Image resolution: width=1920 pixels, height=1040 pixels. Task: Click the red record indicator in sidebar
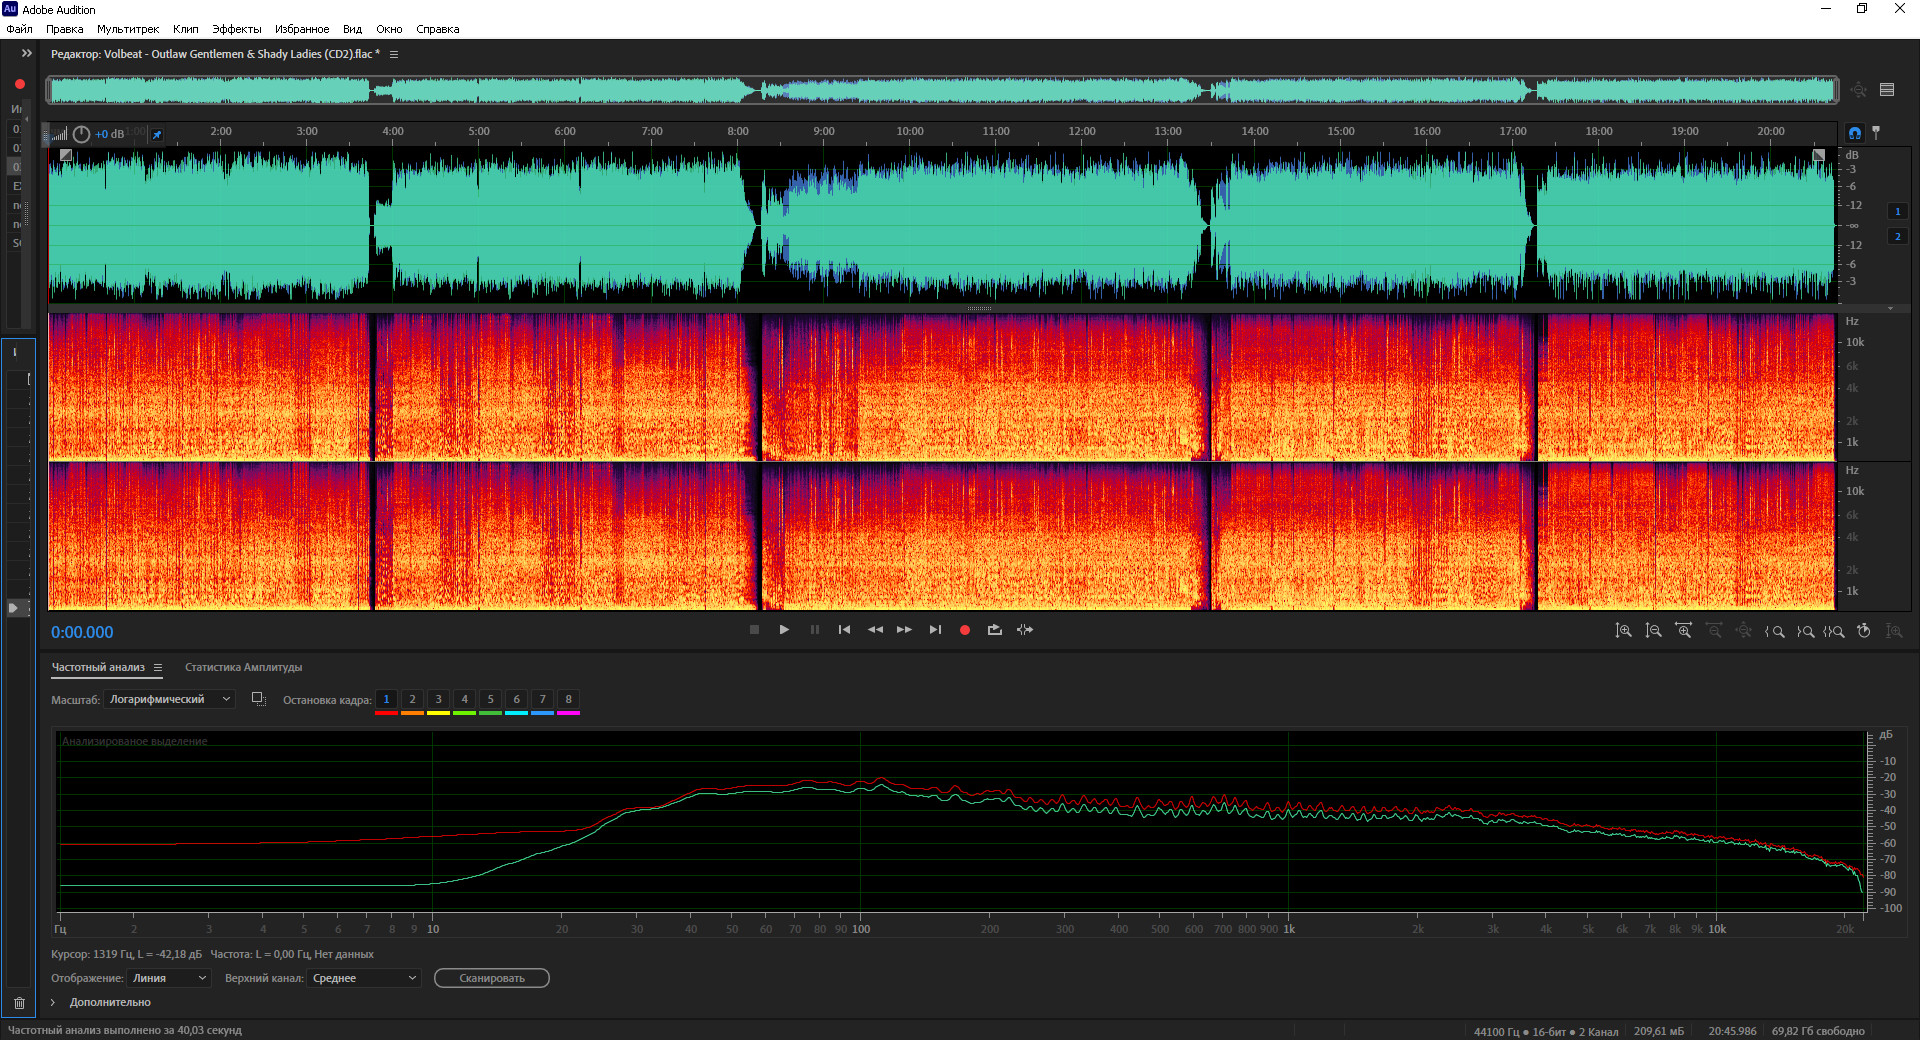[19, 84]
